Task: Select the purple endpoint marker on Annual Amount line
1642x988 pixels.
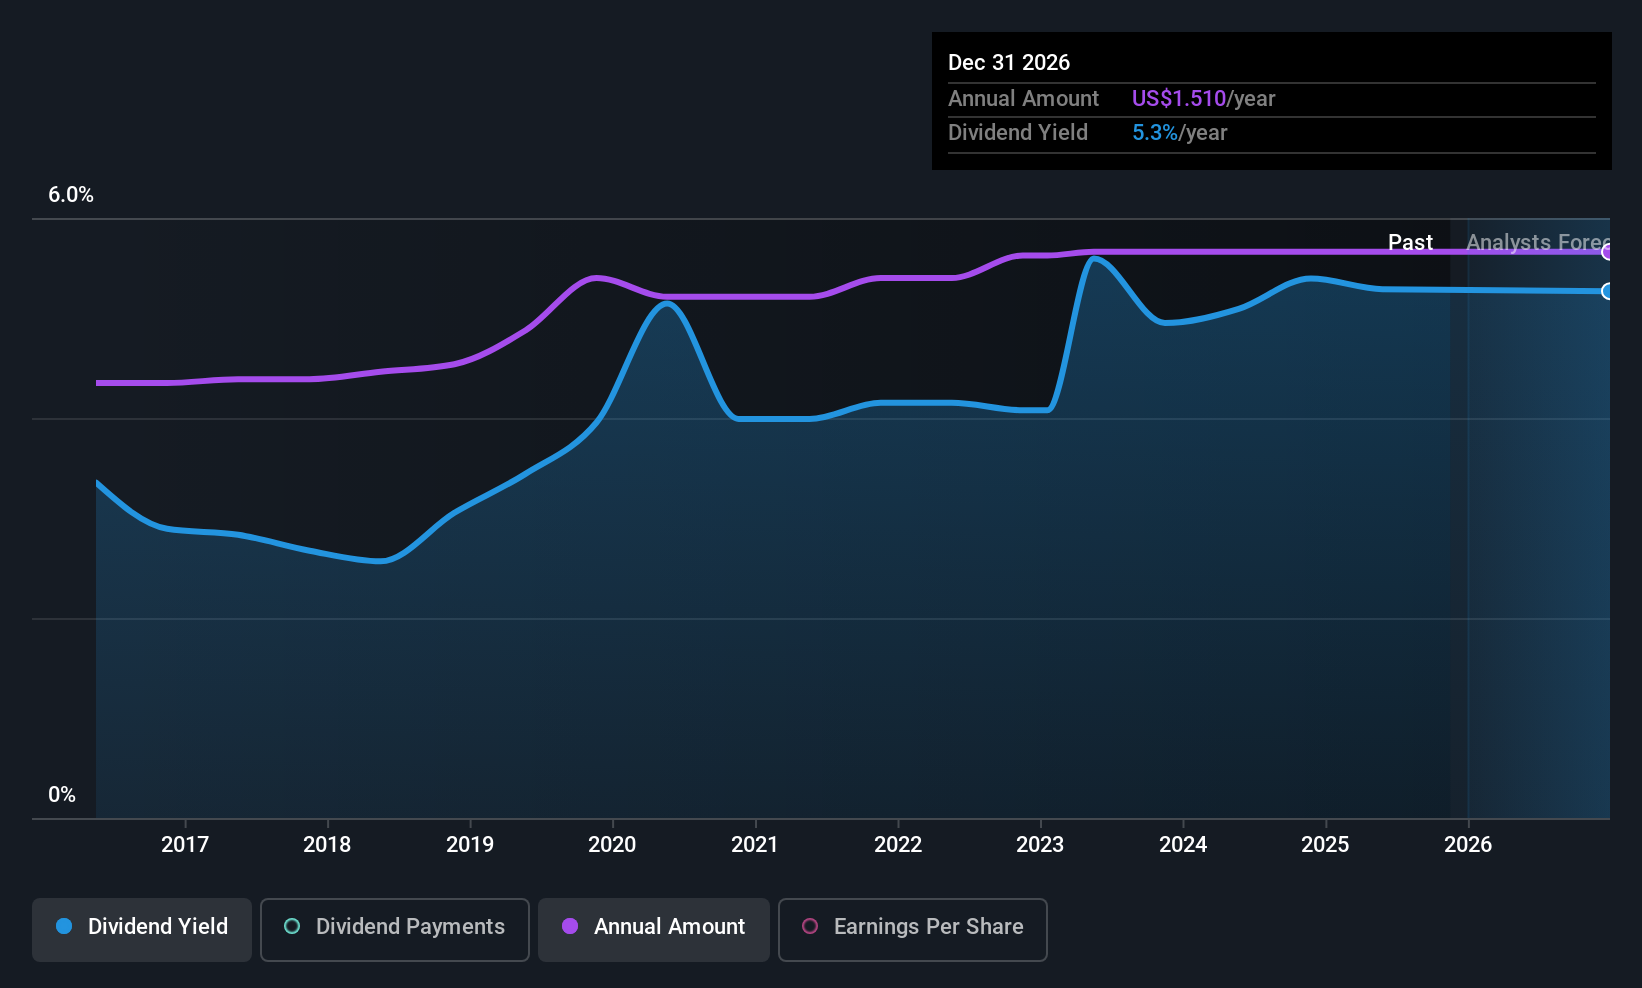Action: 1606,252
